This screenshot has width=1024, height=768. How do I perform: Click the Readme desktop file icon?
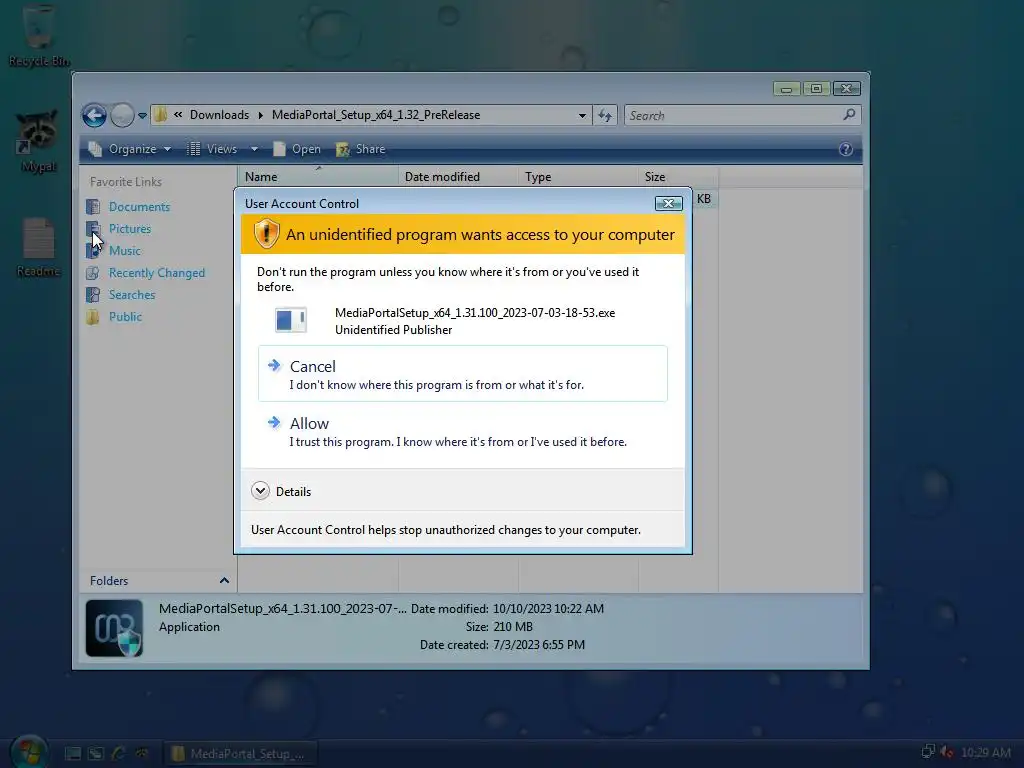click(39, 248)
